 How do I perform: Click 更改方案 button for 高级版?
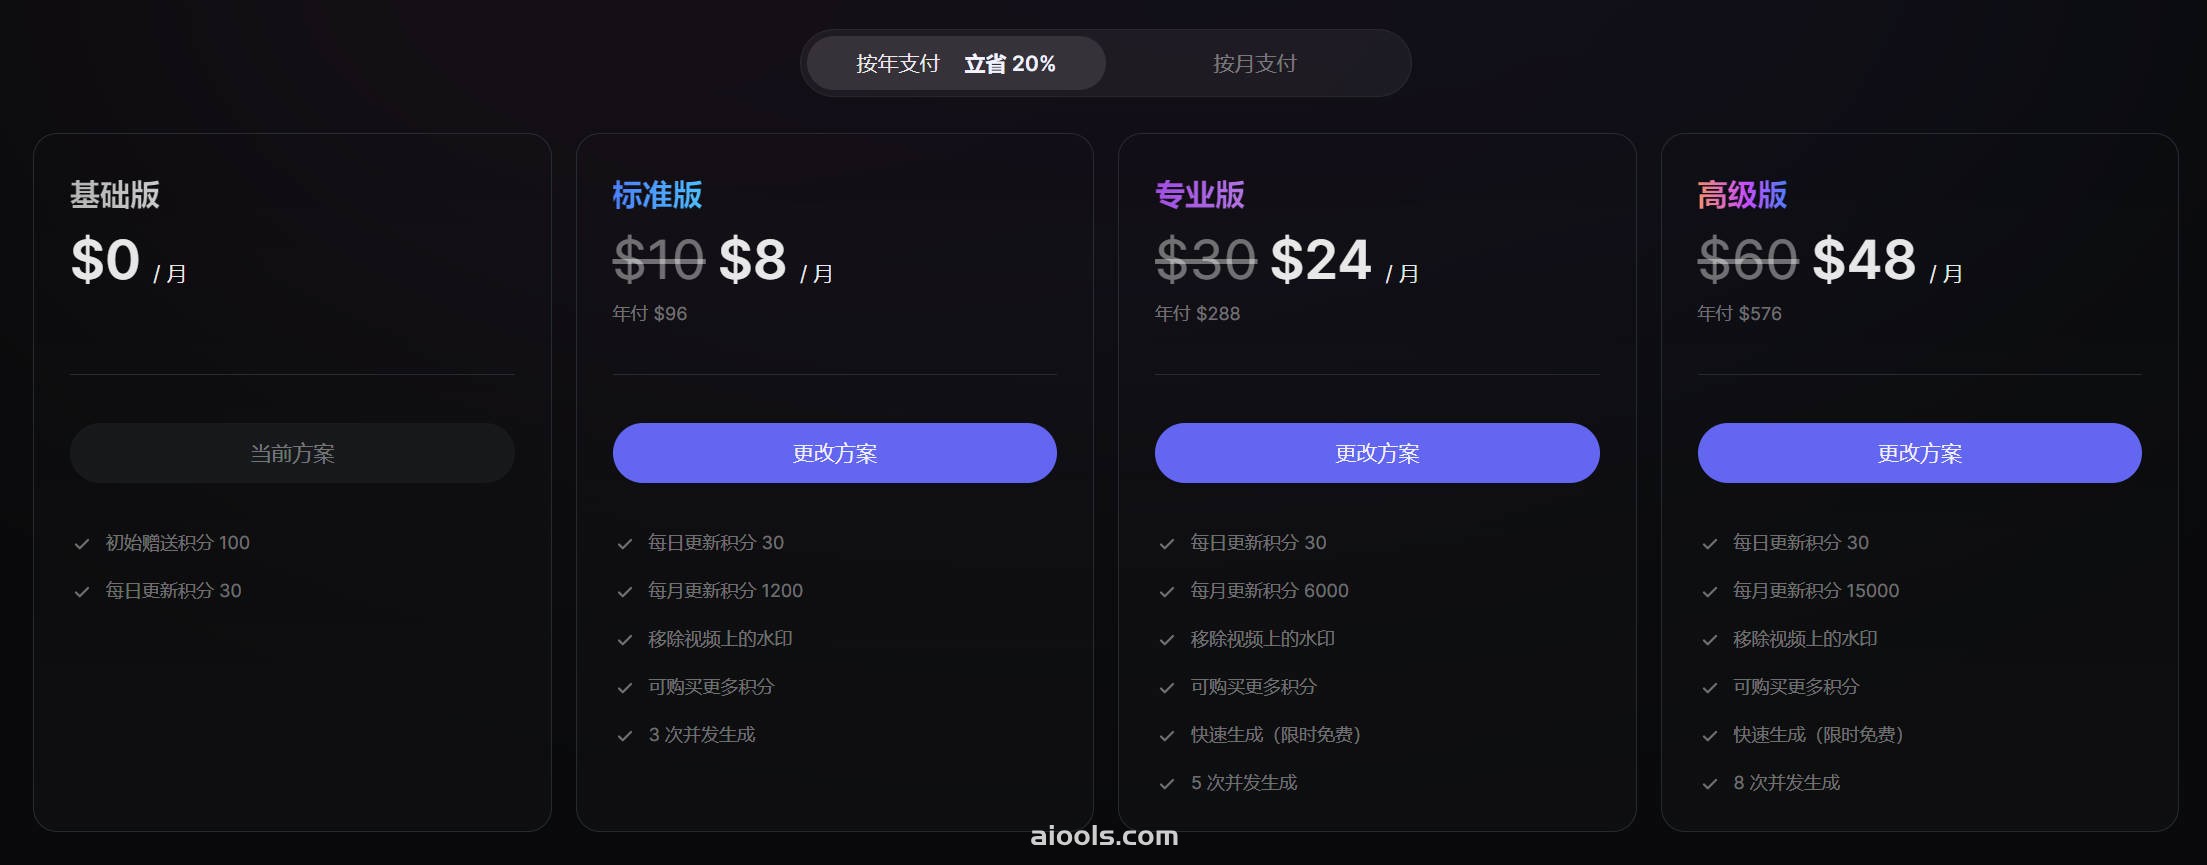point(1919,453)
